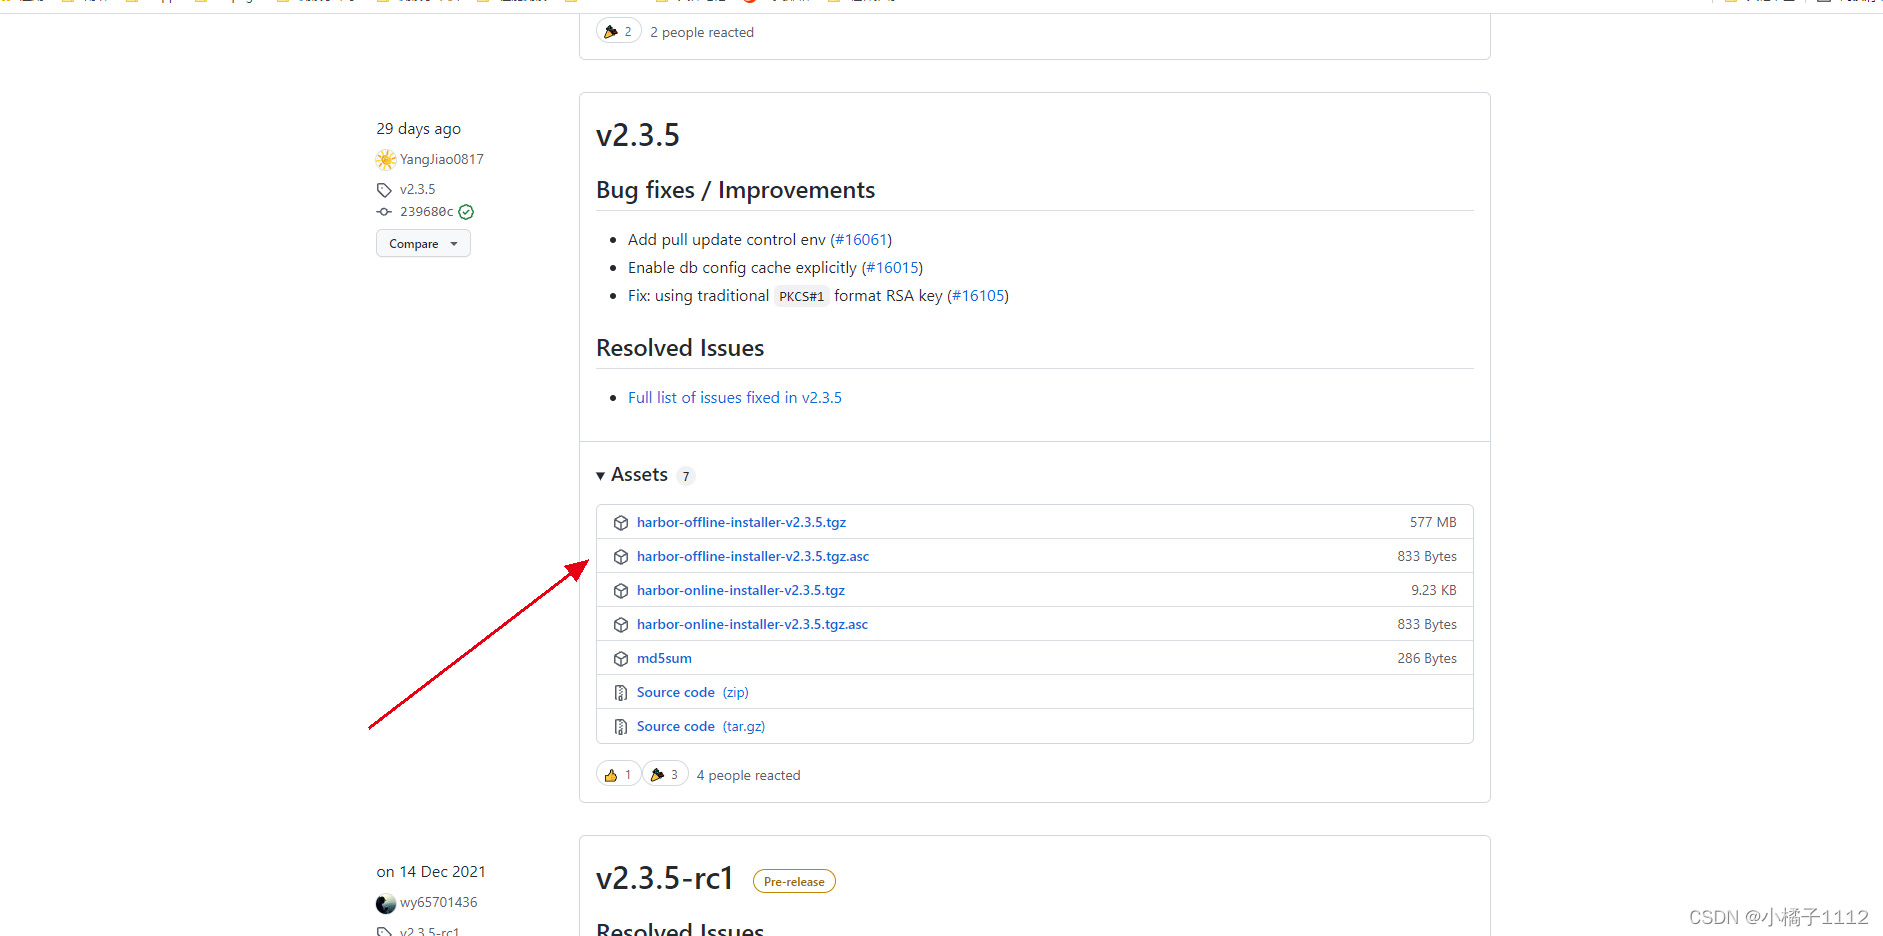
Task: Click package icon beside harbor-online-installer-v2.3.5.tgz.asc
Action: tap(621, 625)
